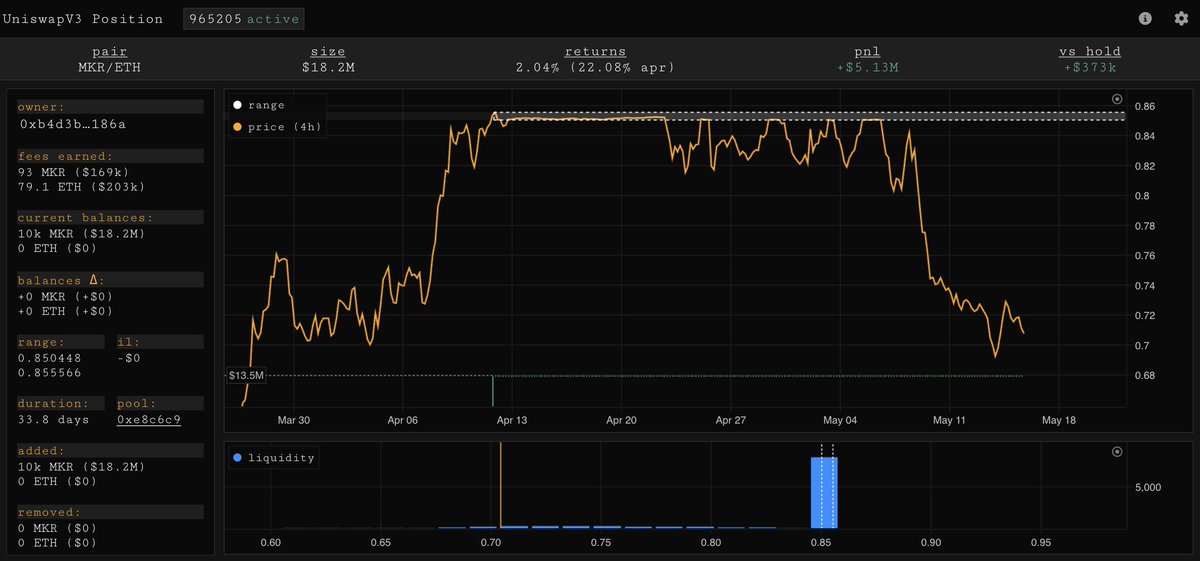
Task: Click the $13.5M marker on price chart
Action: coord(246,375)
